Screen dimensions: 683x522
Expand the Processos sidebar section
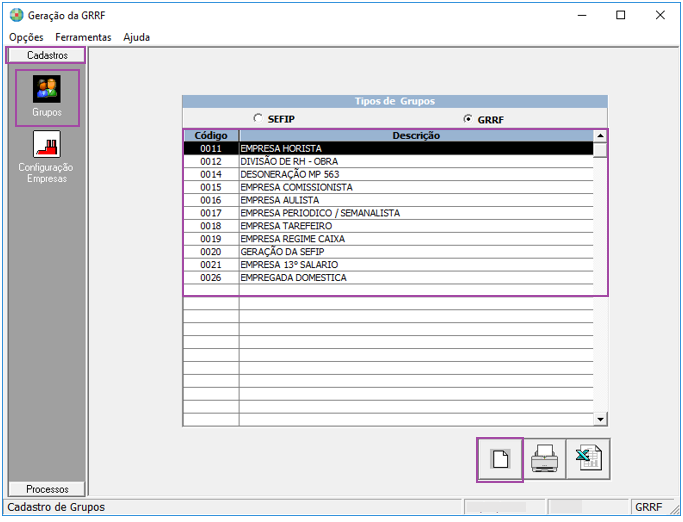46,489
